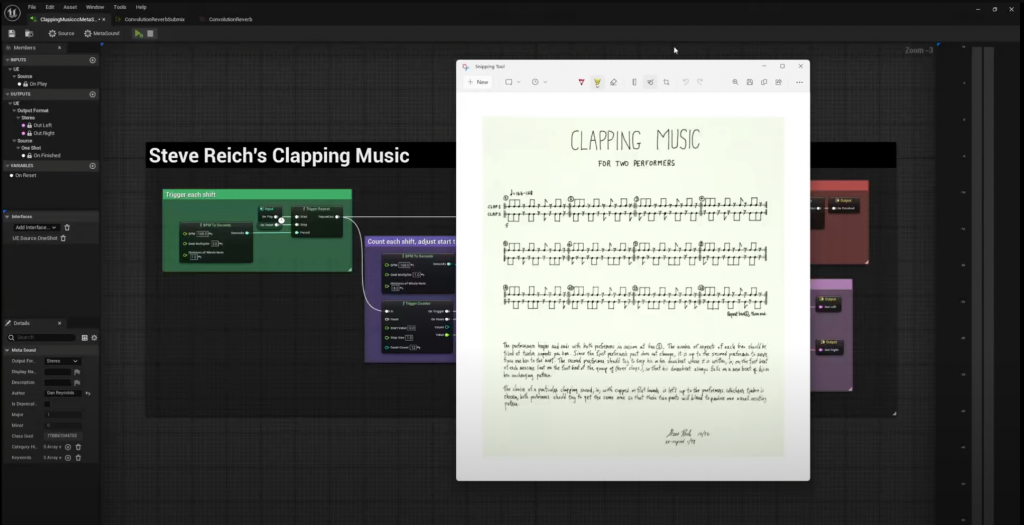Collapse the Stereo tree node
Viewport: 1024px width, 525px height.
pos(18,118)
